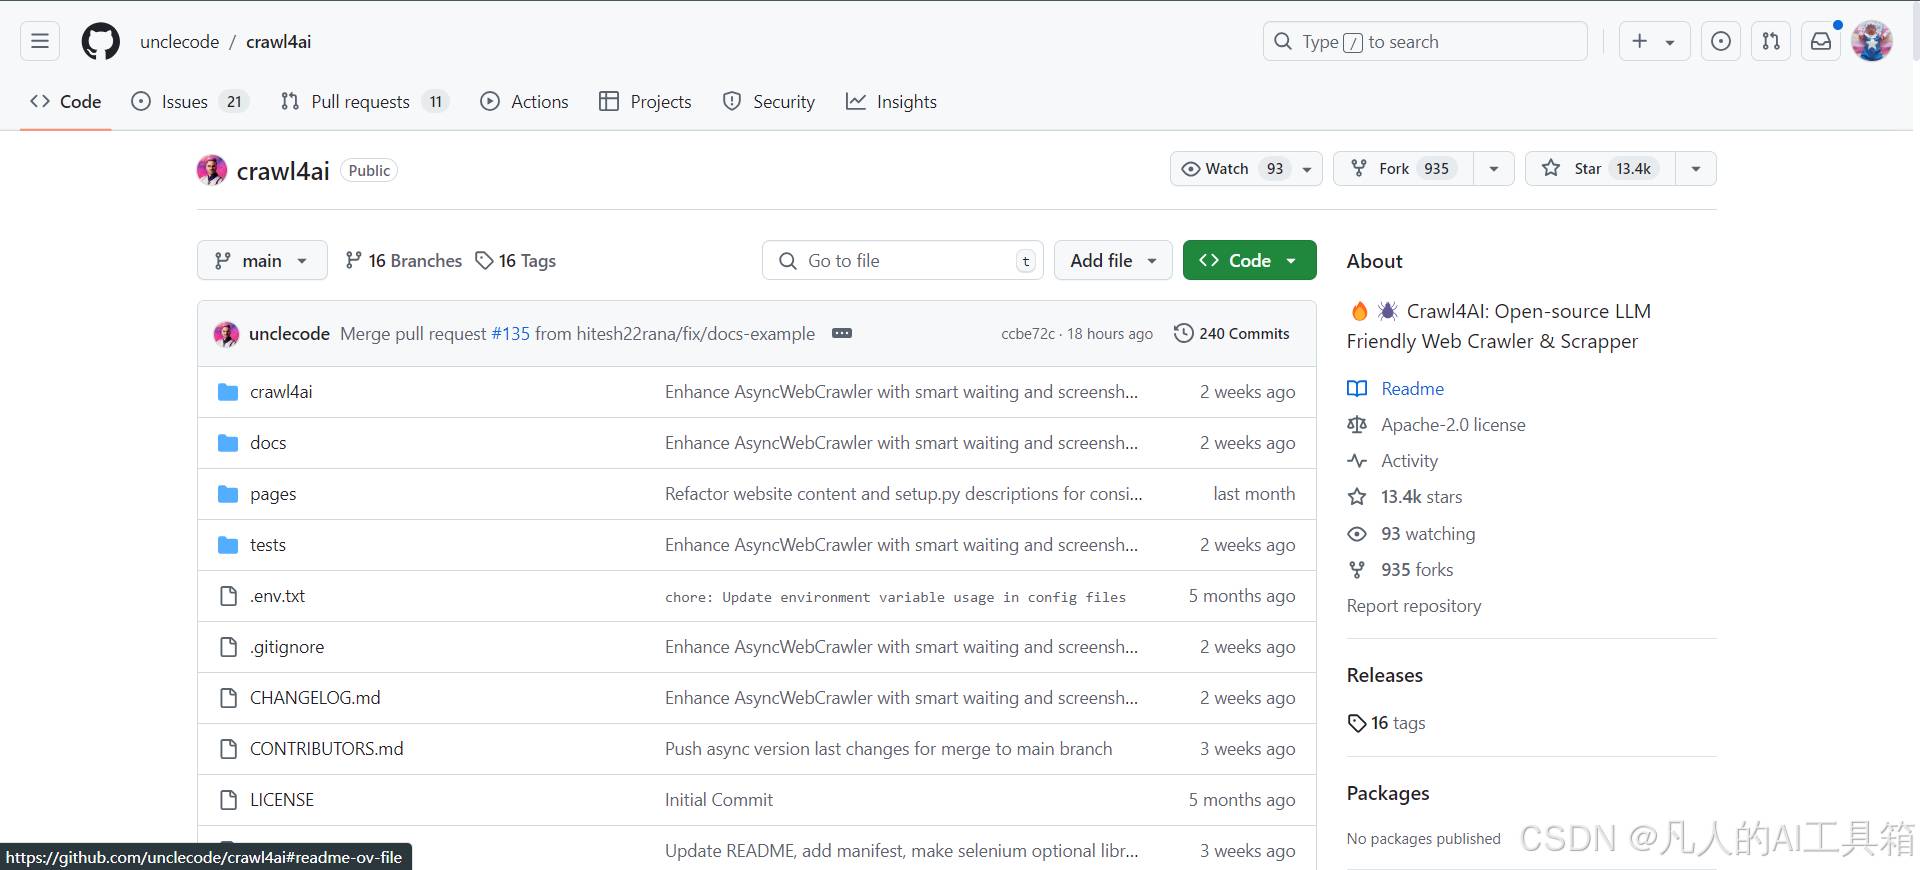Open the LICENSE file
1920x870 pixels.
click(282, 799)
